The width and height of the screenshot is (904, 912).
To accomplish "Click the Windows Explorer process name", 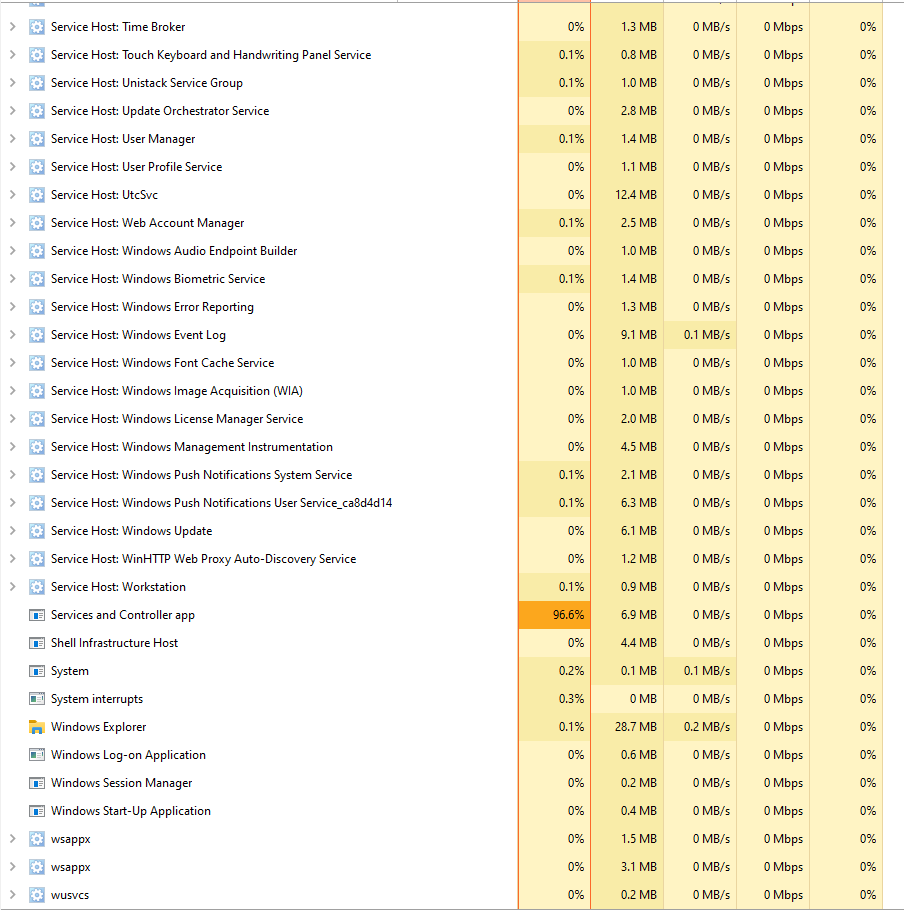I will pyautogui.click(x=98, y=727).
